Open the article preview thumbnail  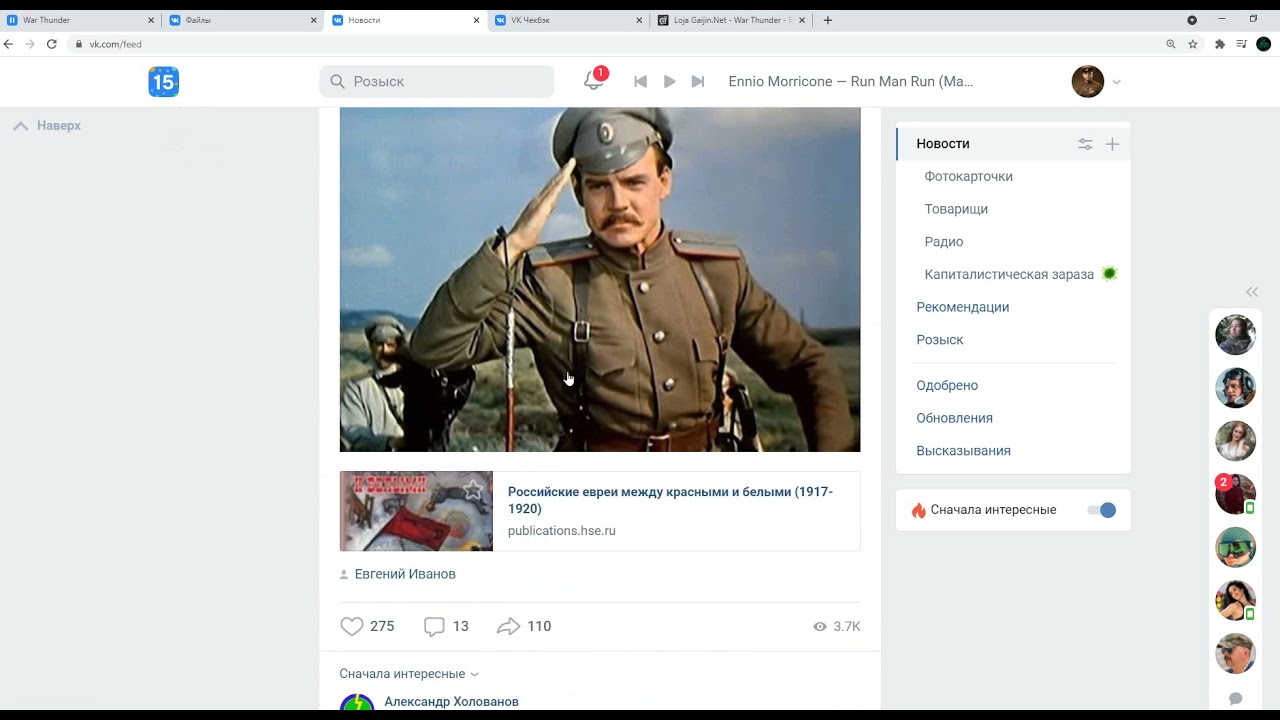[x=416, y=511]
